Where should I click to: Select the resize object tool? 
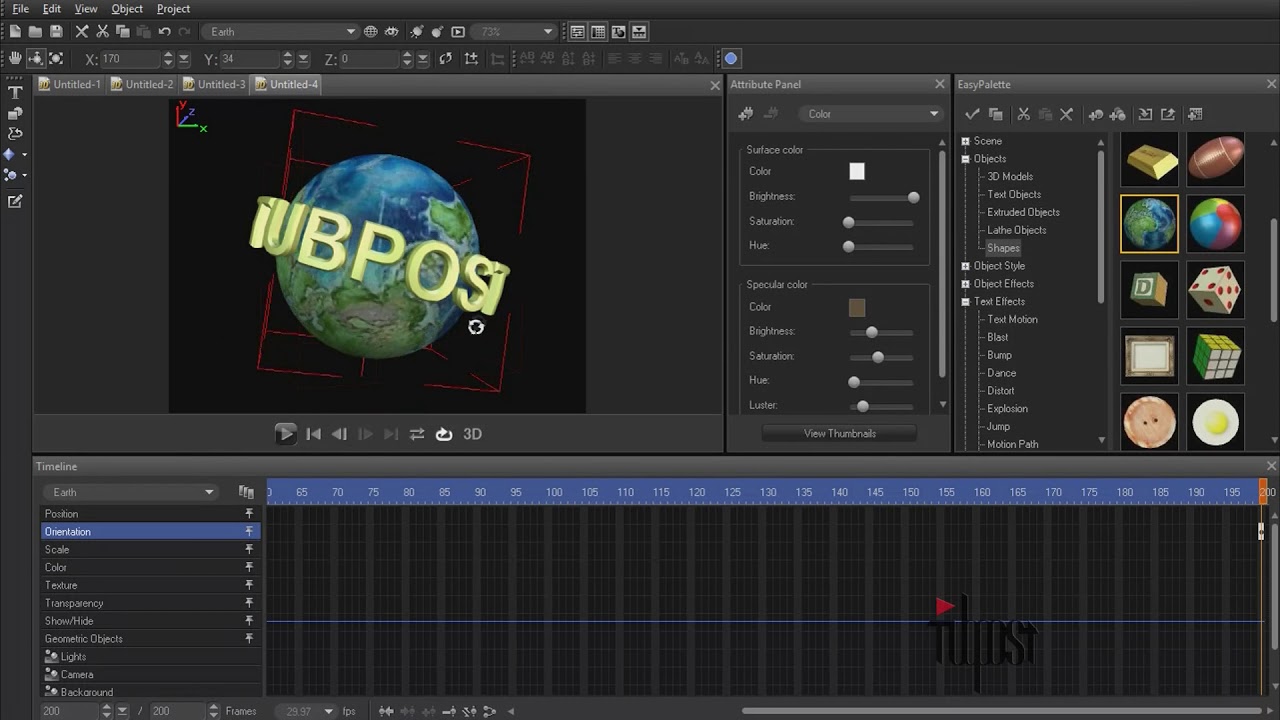click(x=56, y=59)
